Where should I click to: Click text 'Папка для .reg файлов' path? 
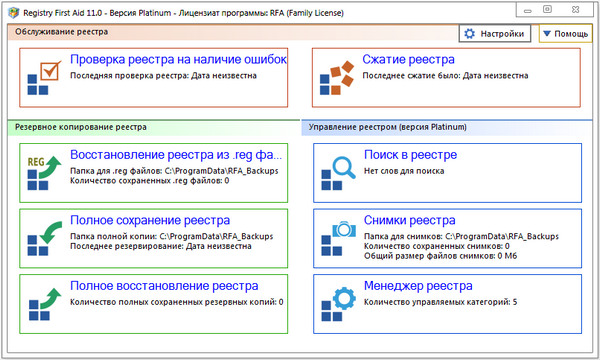174,171
